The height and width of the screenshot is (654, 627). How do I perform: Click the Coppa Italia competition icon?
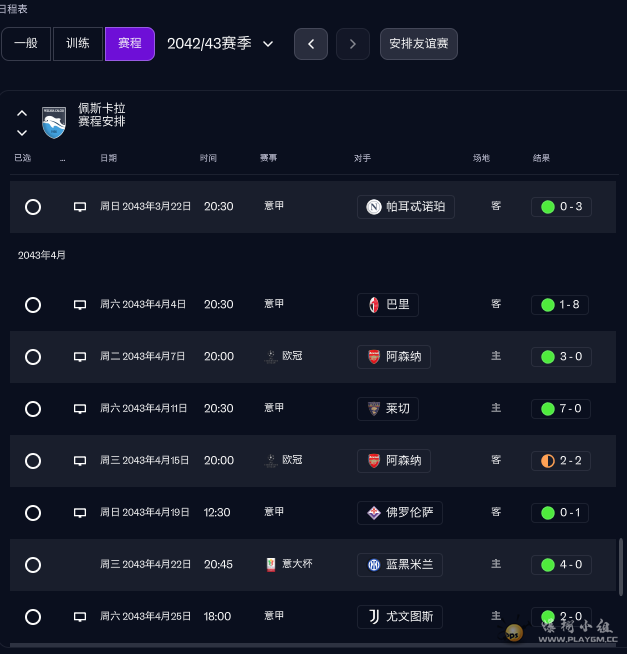pos(271,565)
